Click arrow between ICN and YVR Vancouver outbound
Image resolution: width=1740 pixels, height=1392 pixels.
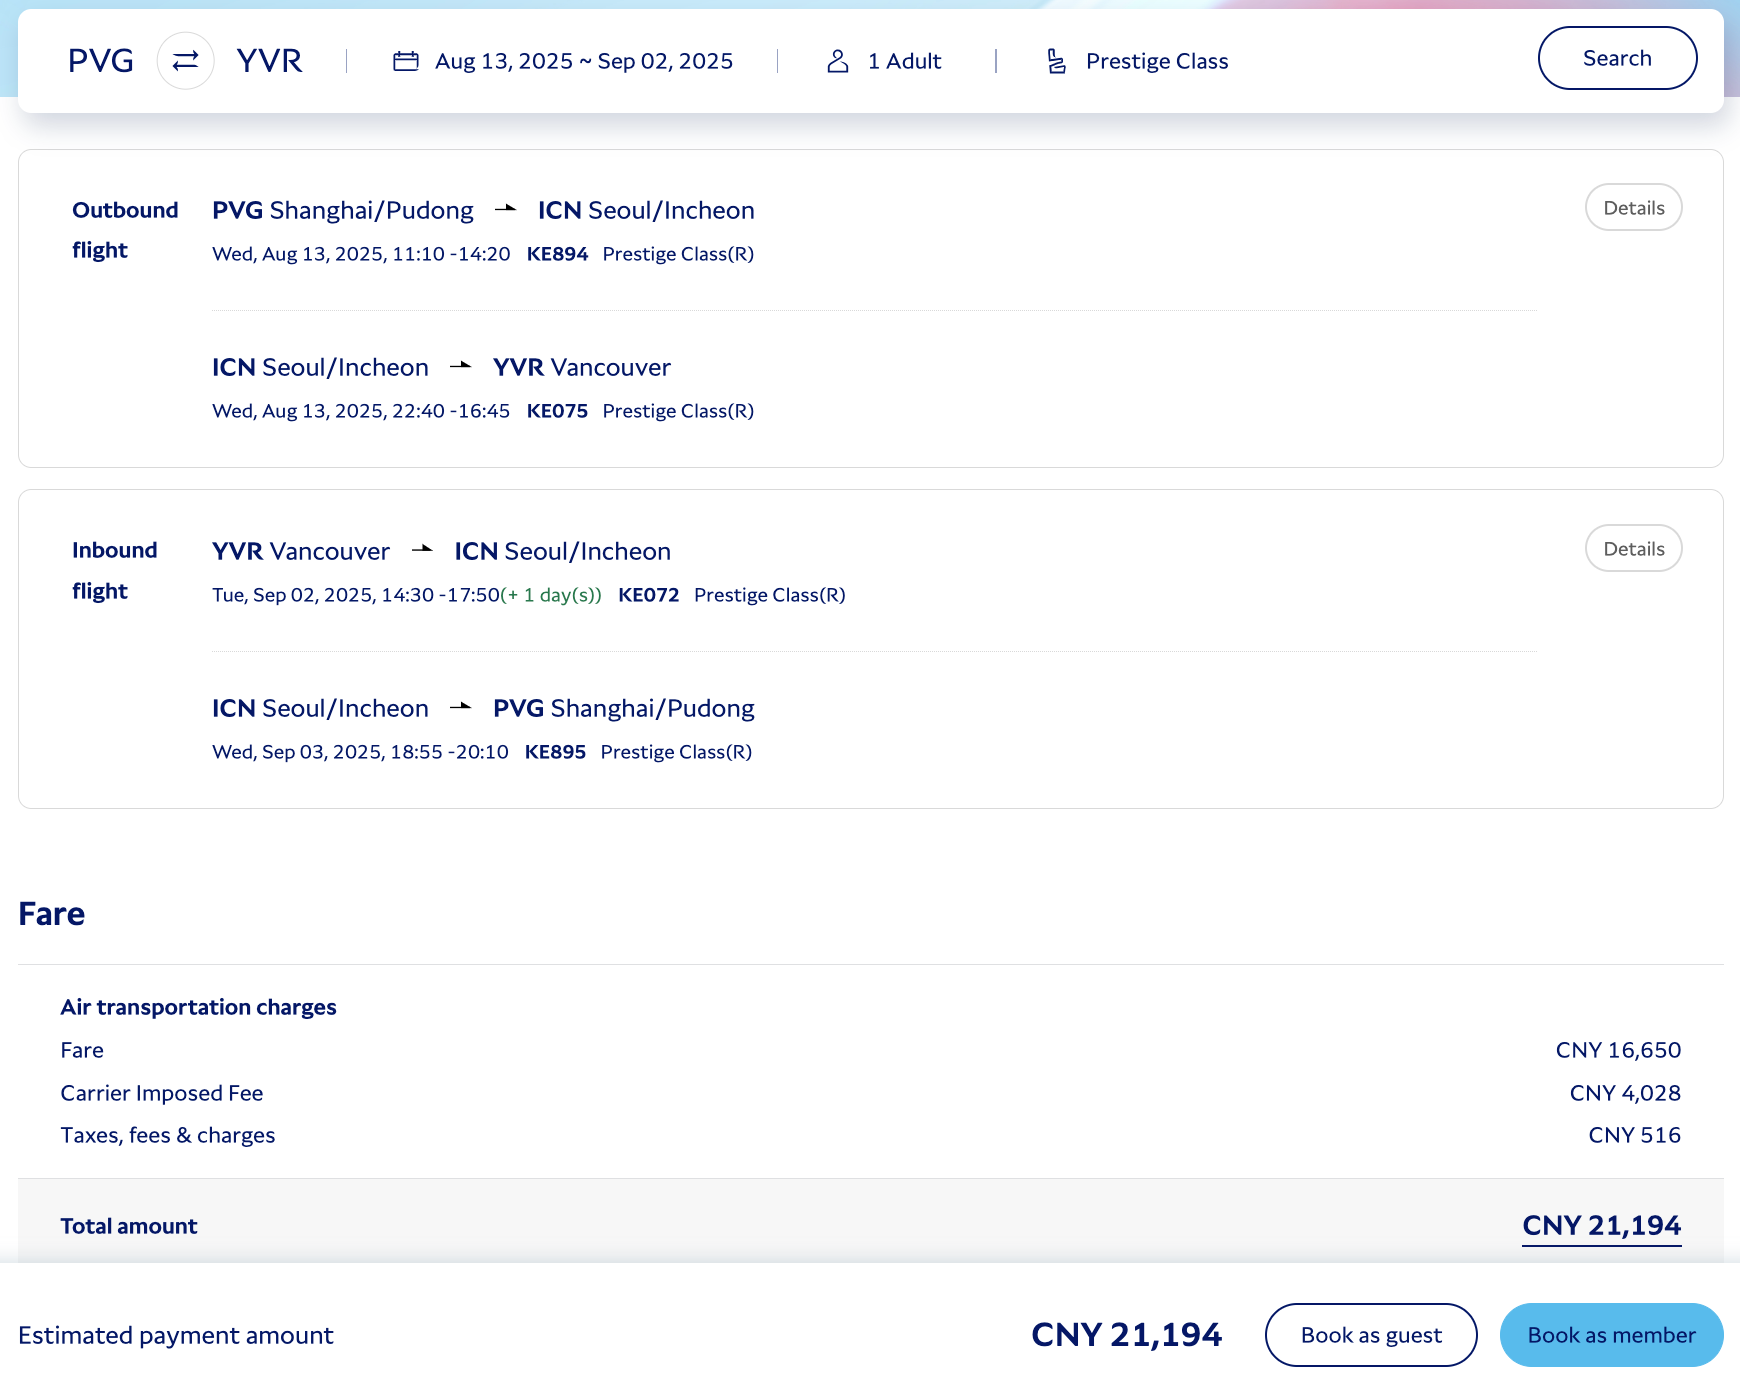[x=461, y=366]
